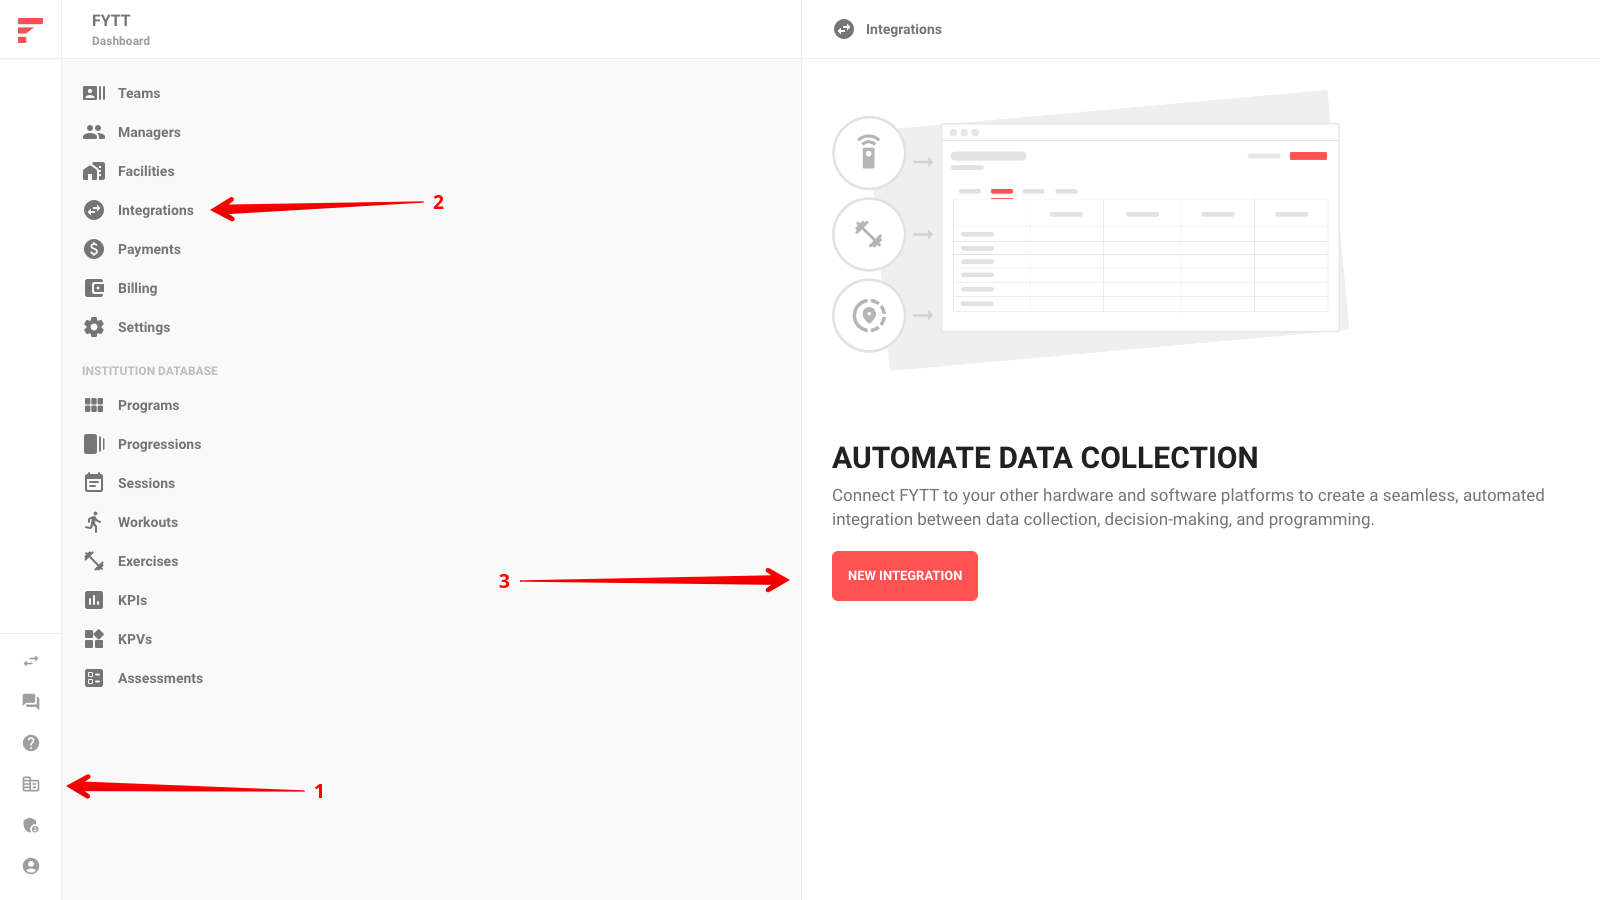This screenshot has width=1600, height=900.
Task: Select Managers from the sidebar menu
Action: (149, 132)
